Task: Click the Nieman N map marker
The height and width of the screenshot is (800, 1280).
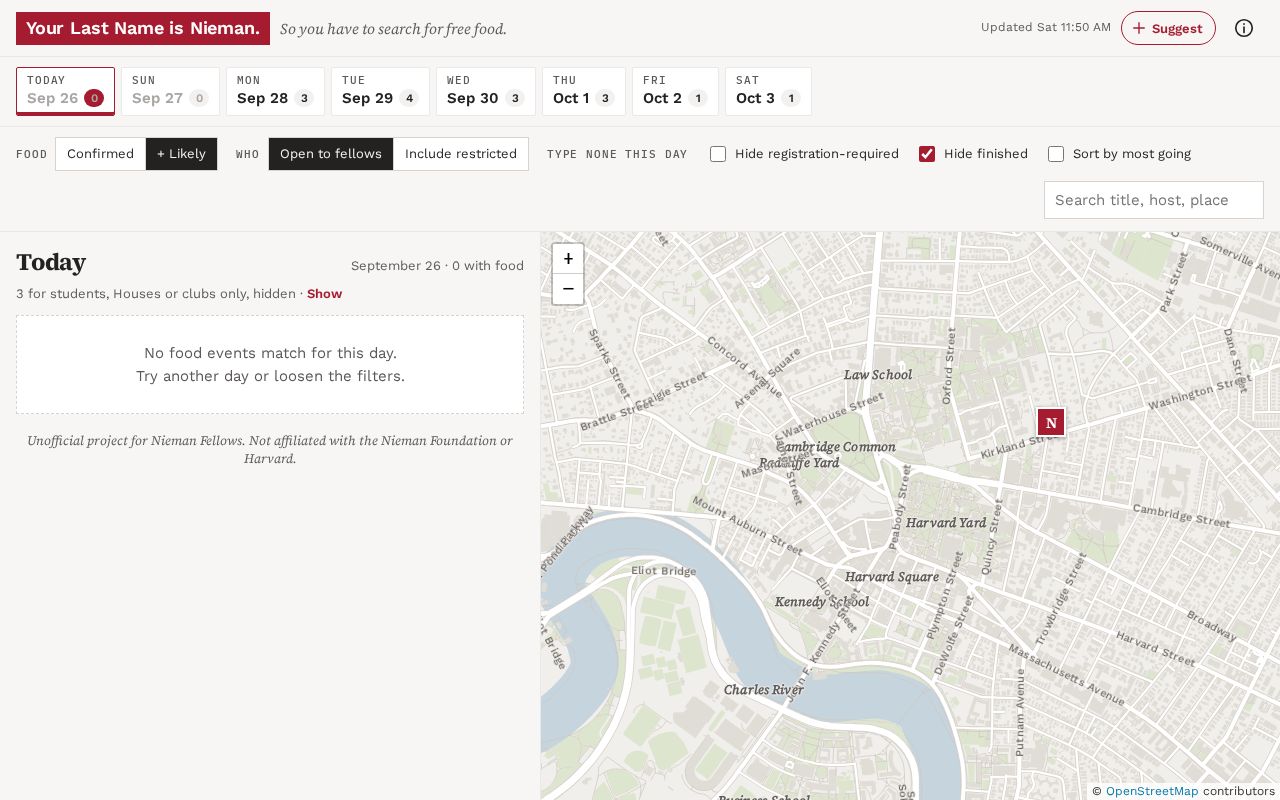Action: click(1051, 422)
